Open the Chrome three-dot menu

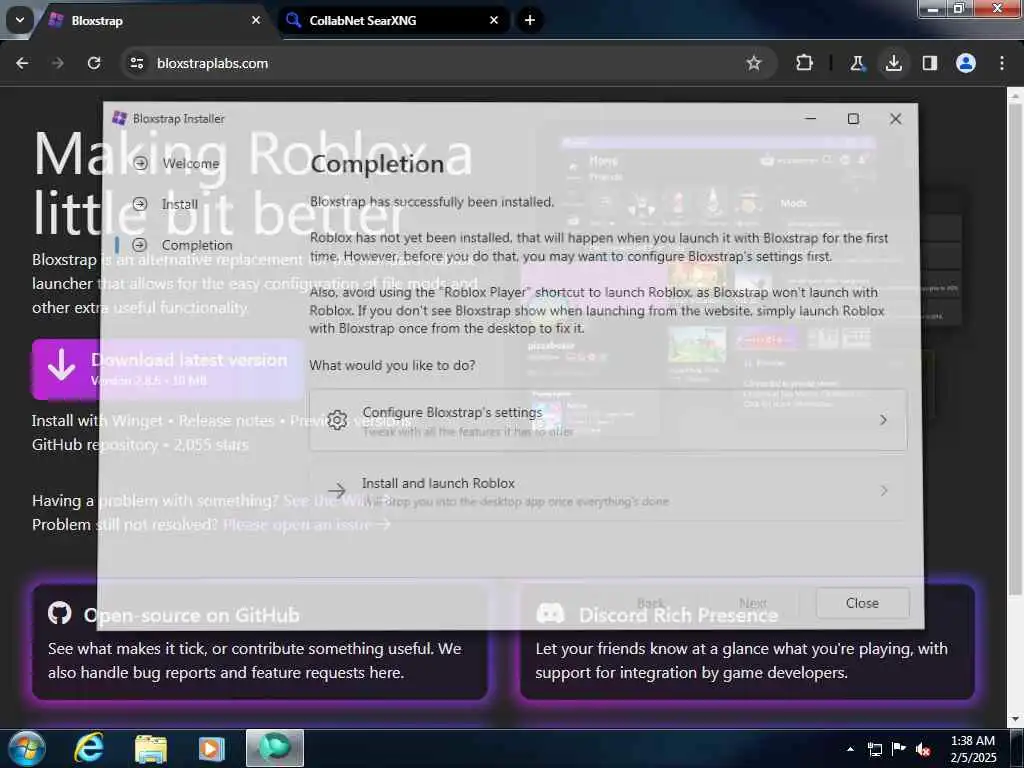click(x=1001, y=63)
